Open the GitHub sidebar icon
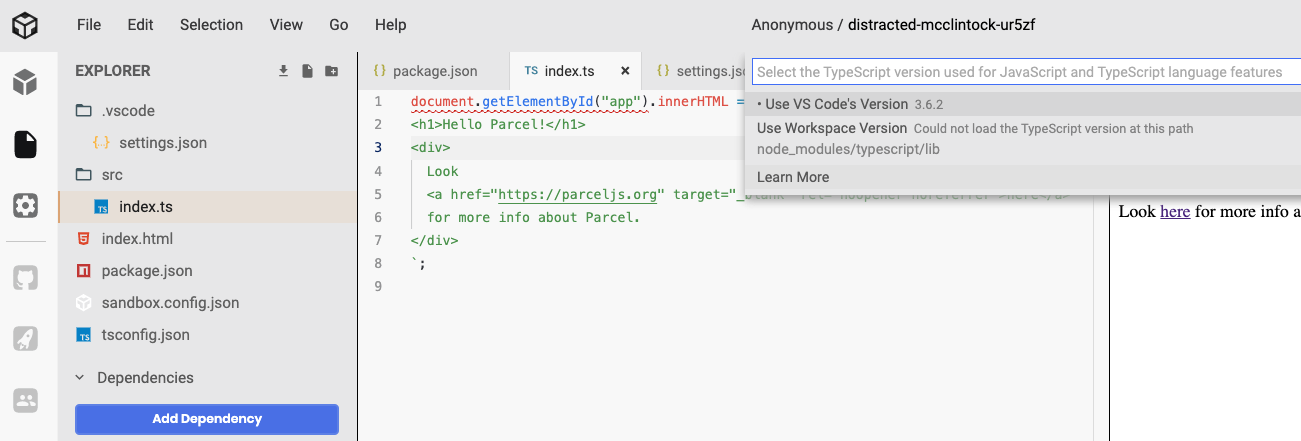 click(x=25, y=277)
